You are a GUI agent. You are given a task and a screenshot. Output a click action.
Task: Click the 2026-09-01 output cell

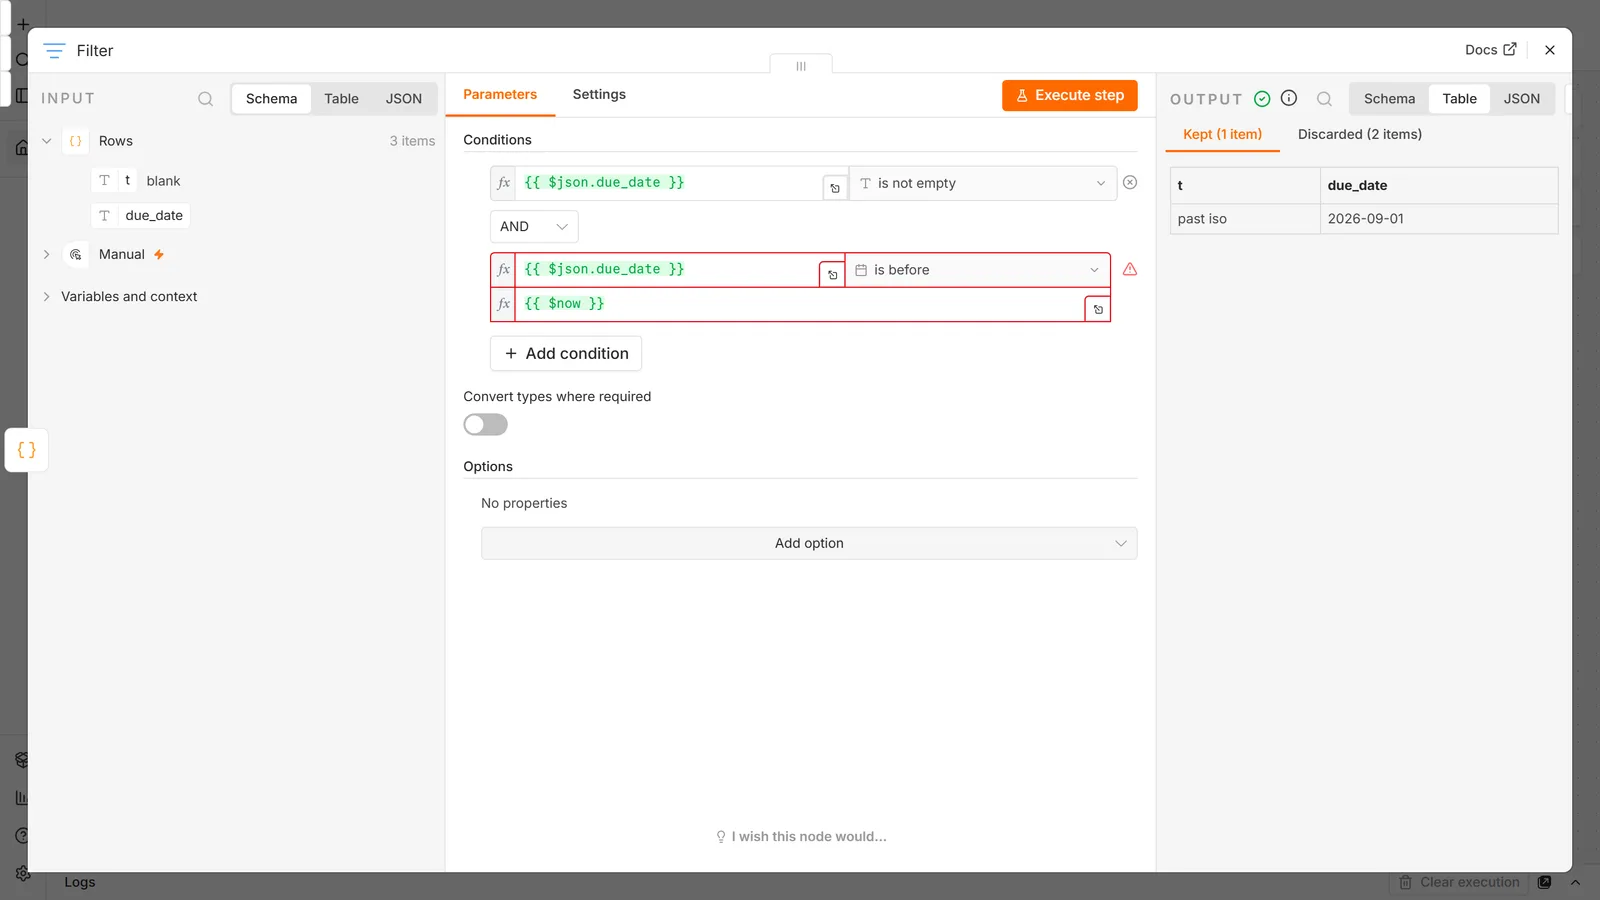1438,219
